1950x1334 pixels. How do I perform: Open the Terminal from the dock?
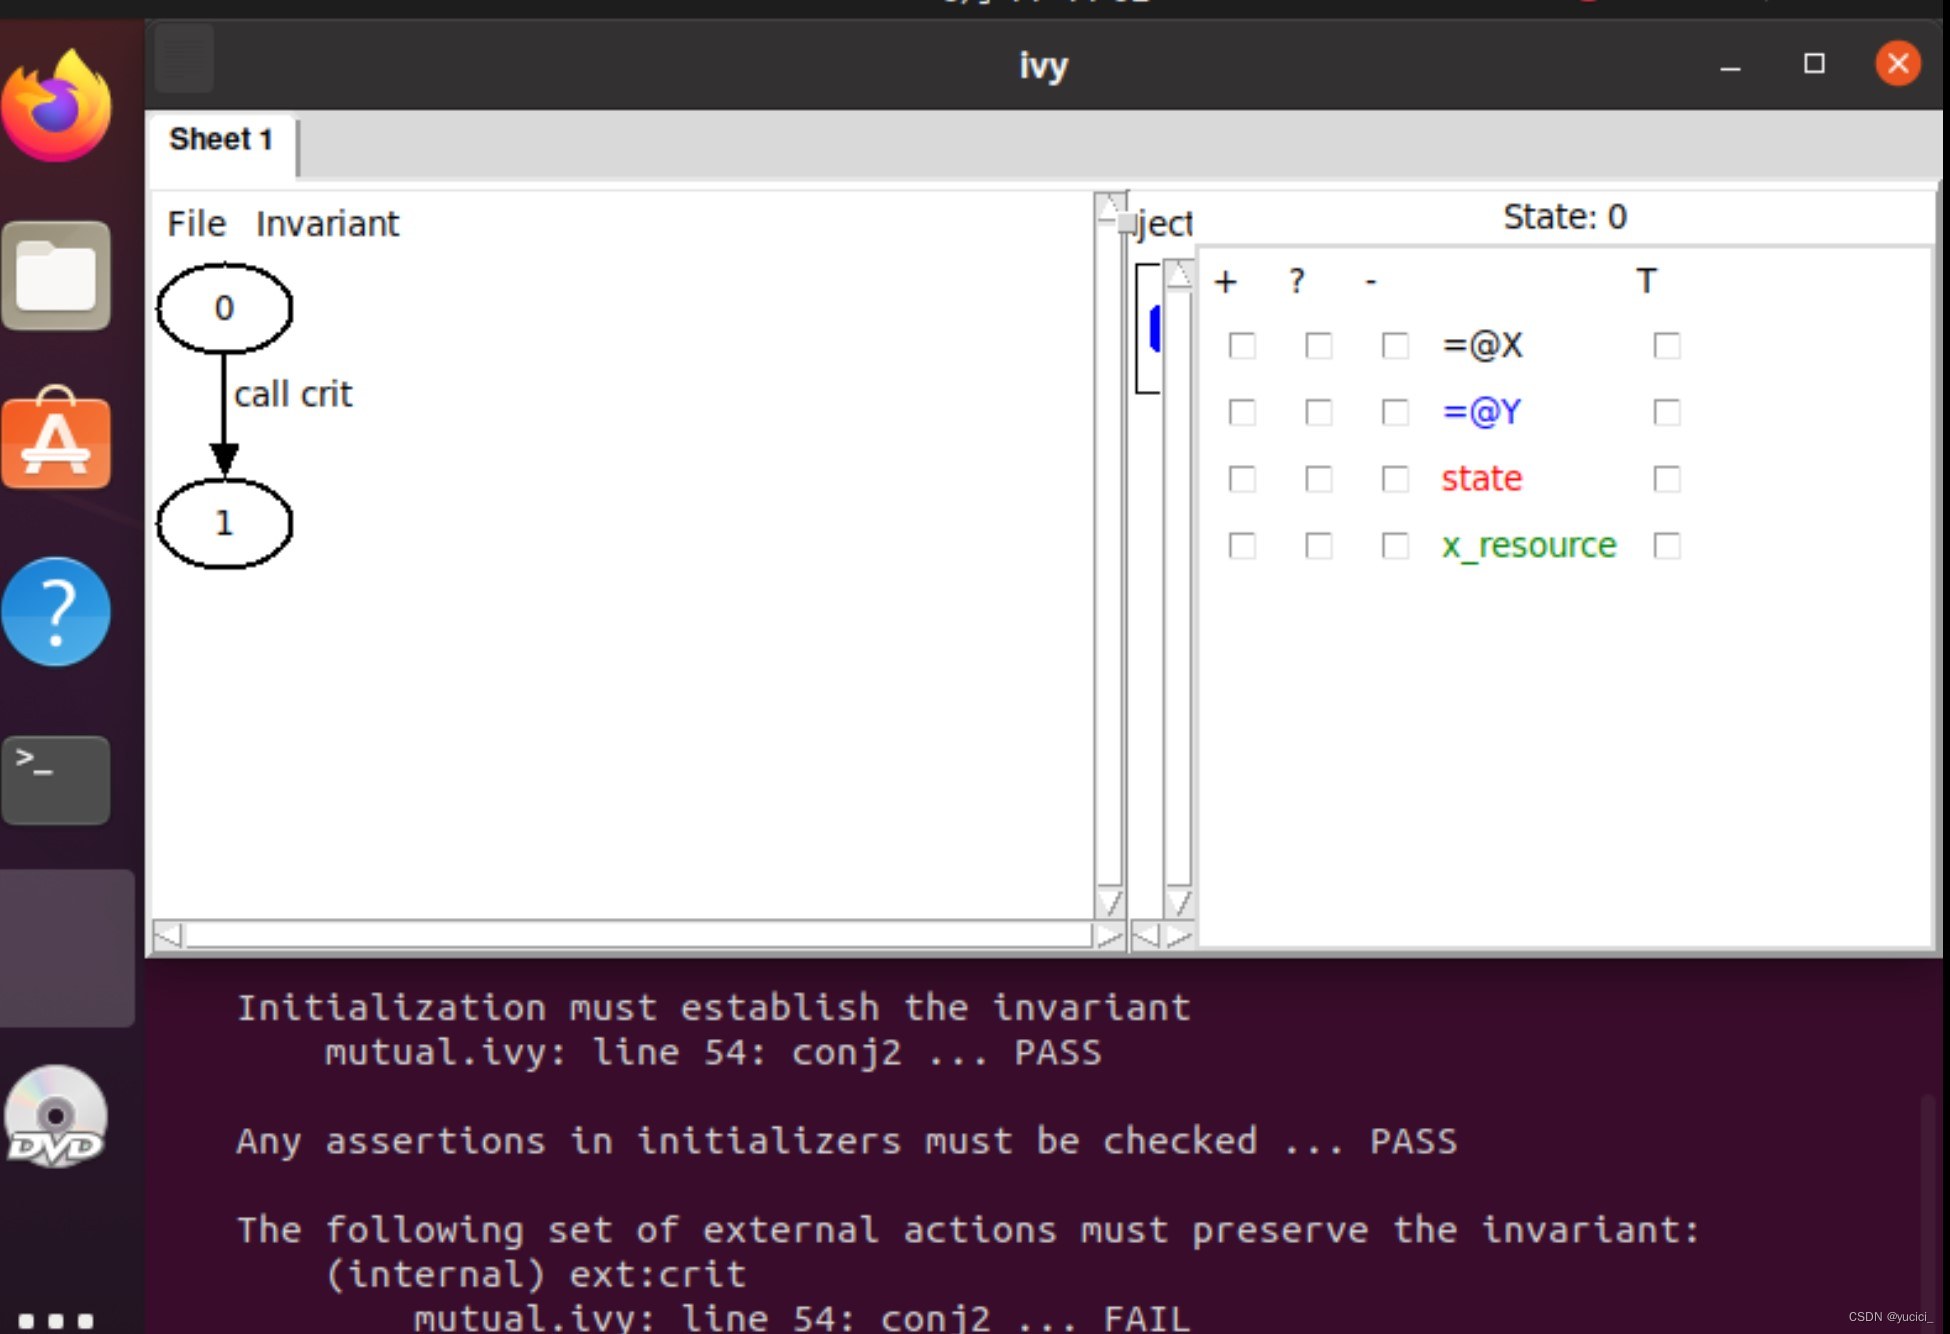coord(56,780)
